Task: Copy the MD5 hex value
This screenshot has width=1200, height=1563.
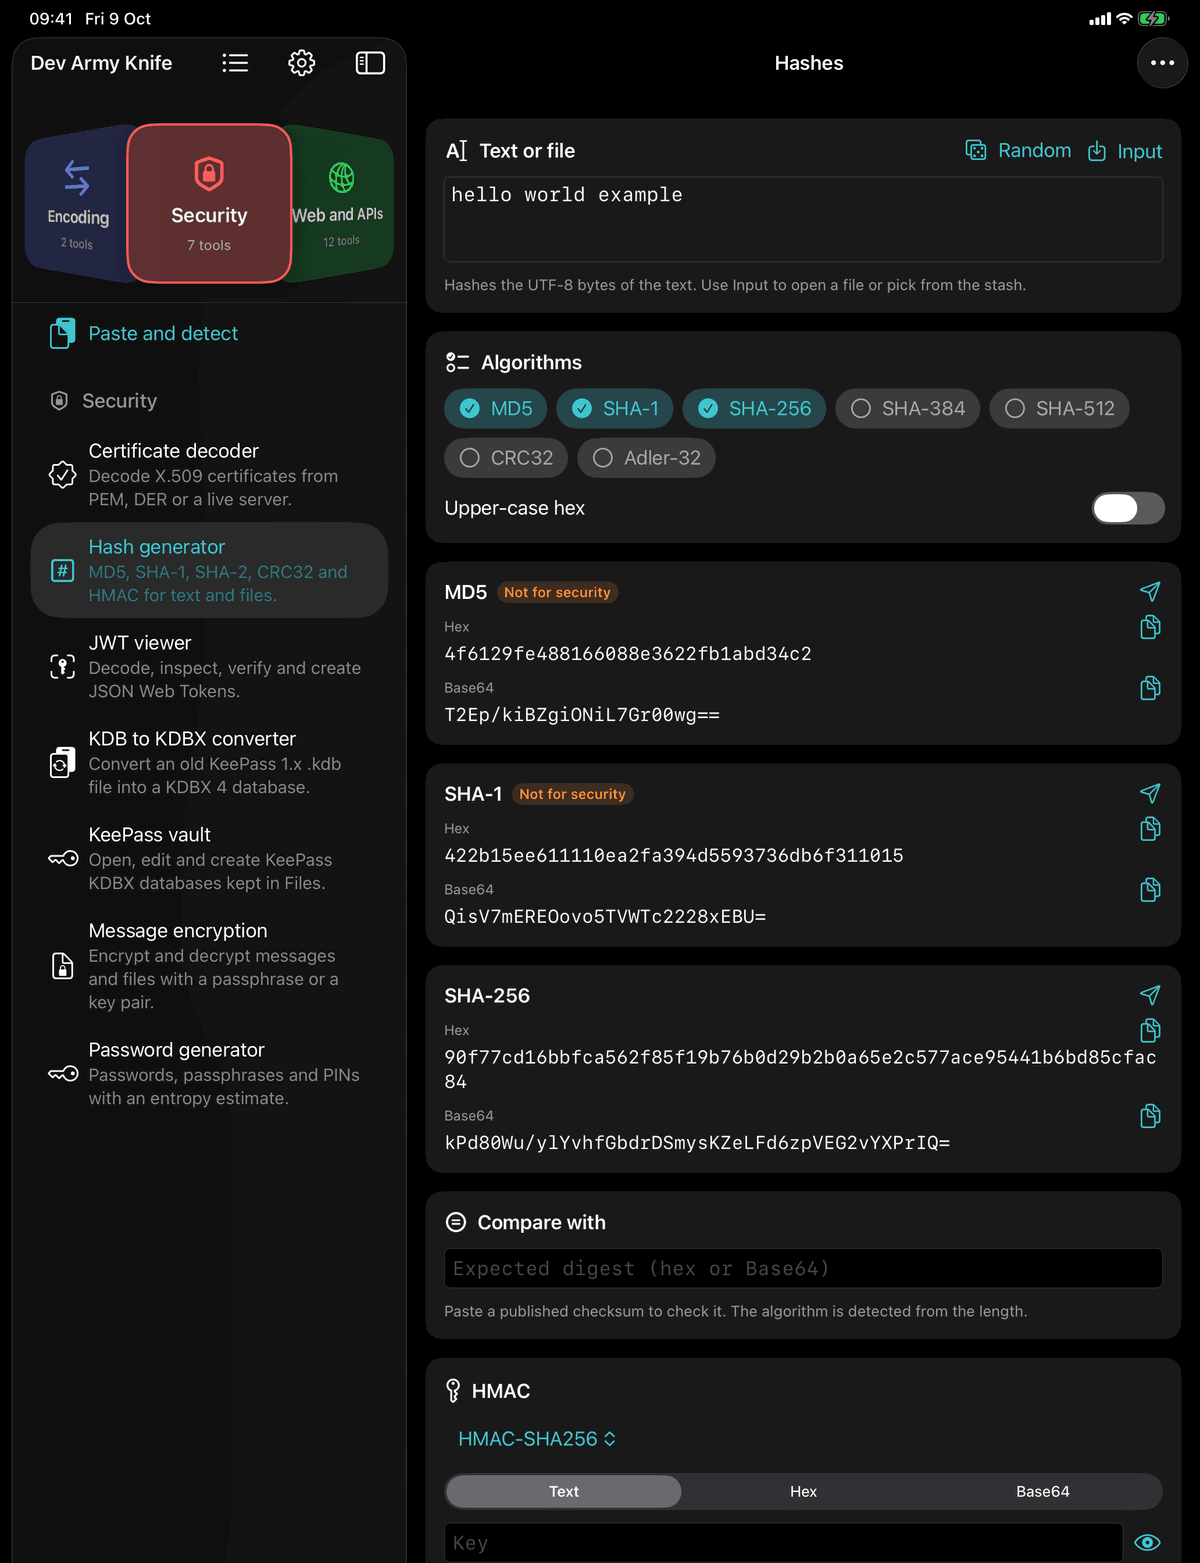Action: coord(1150,627)
